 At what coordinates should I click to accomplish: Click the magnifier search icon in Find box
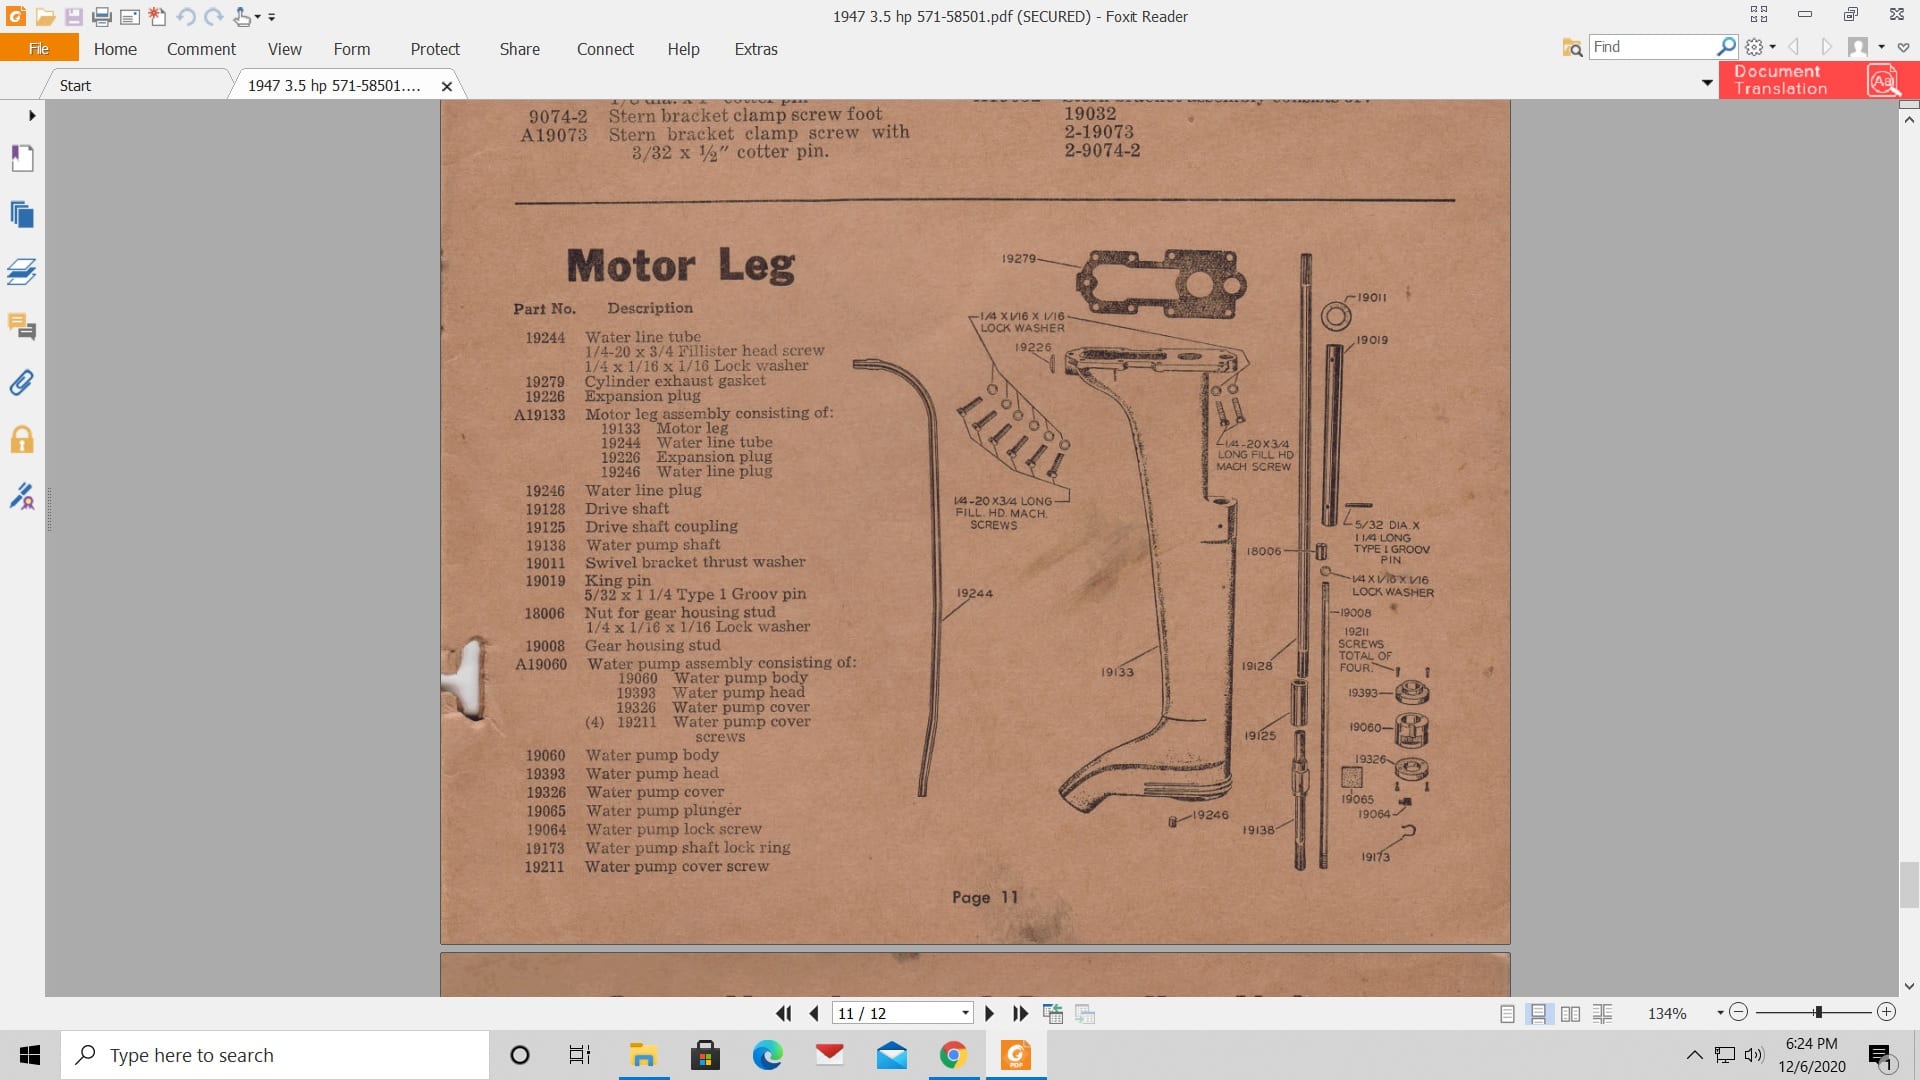1726,47
